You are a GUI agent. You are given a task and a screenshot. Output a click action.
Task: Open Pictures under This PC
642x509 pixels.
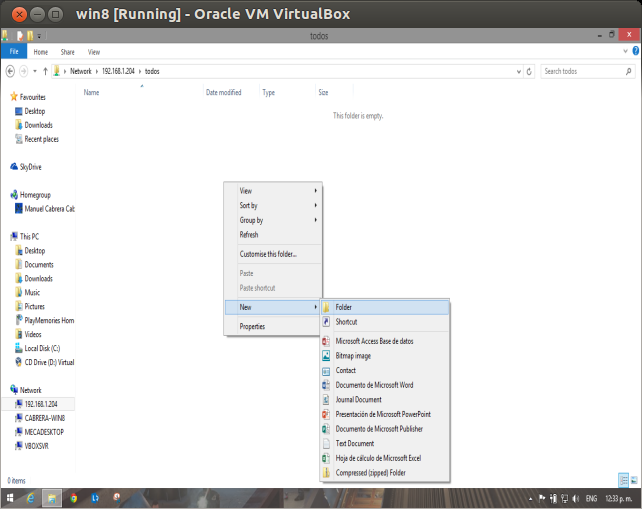pos(30,306)
